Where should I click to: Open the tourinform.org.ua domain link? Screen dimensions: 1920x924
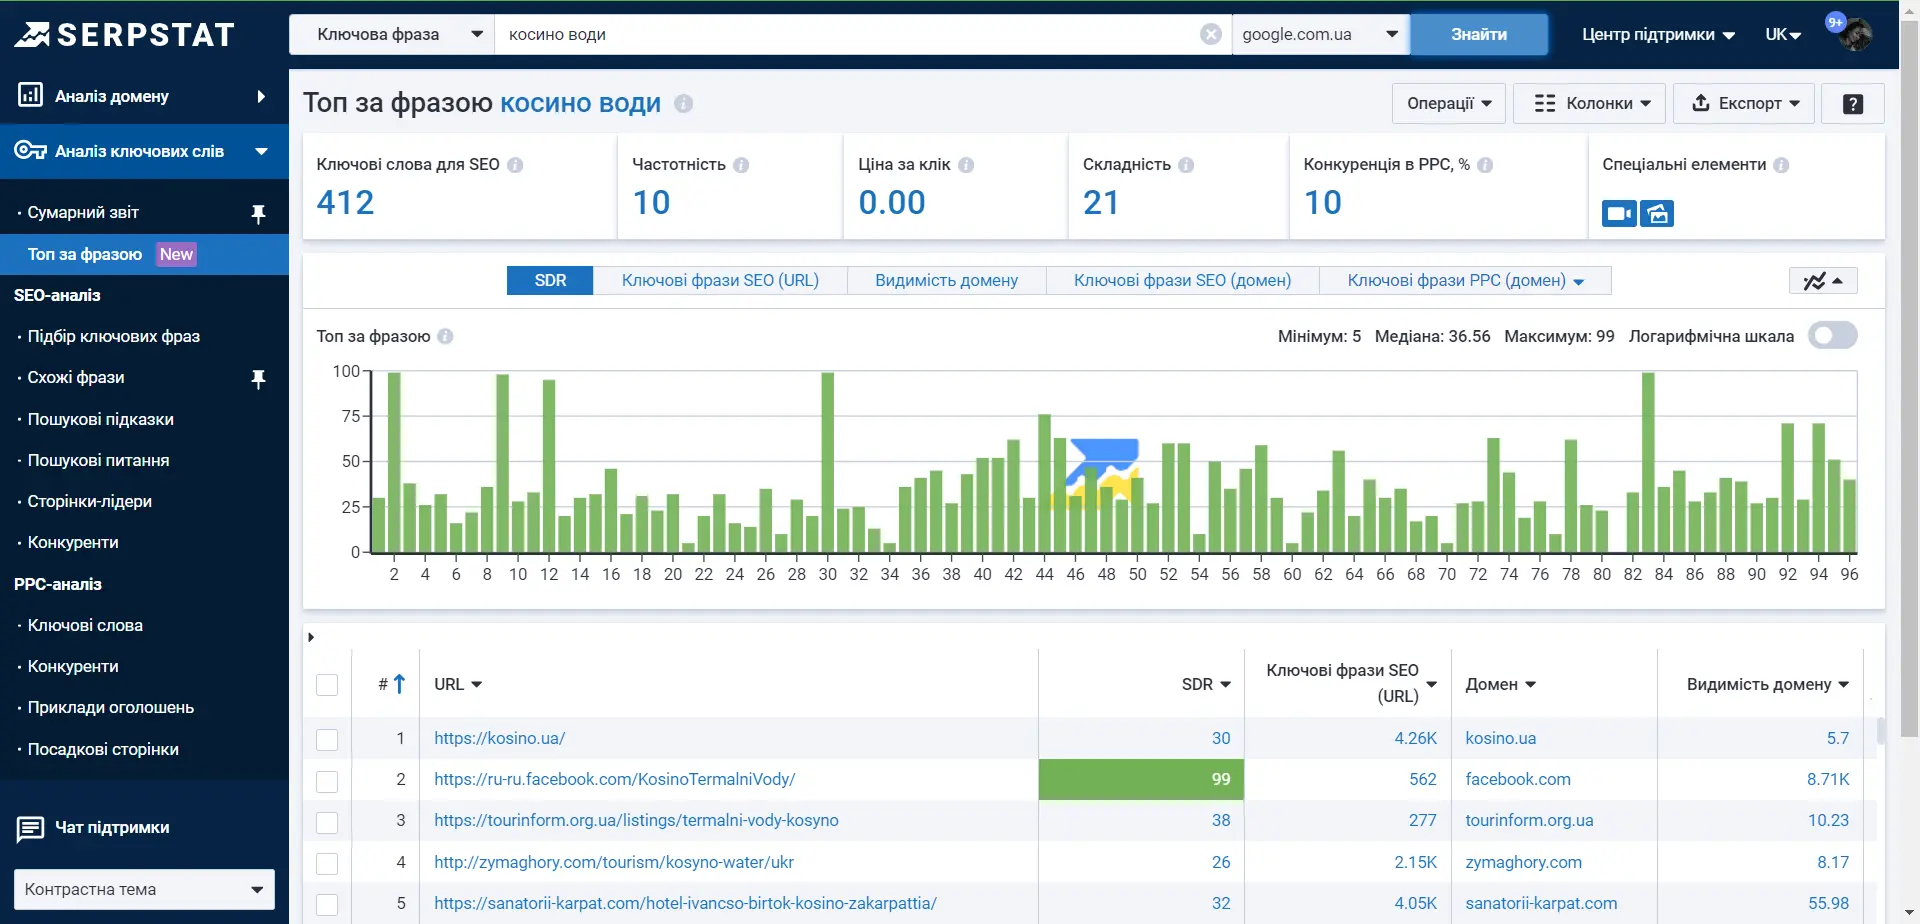(1529, 820)
